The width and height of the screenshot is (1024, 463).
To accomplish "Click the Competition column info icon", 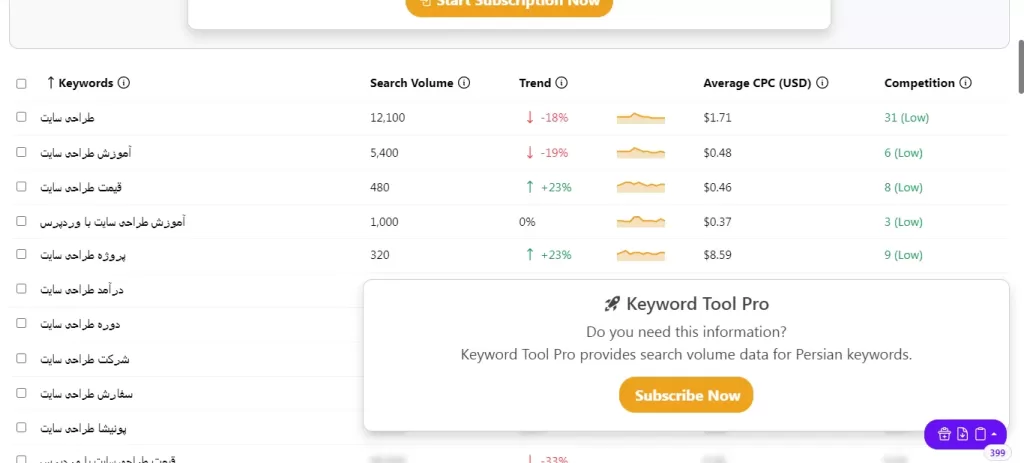I will [966, 83].
